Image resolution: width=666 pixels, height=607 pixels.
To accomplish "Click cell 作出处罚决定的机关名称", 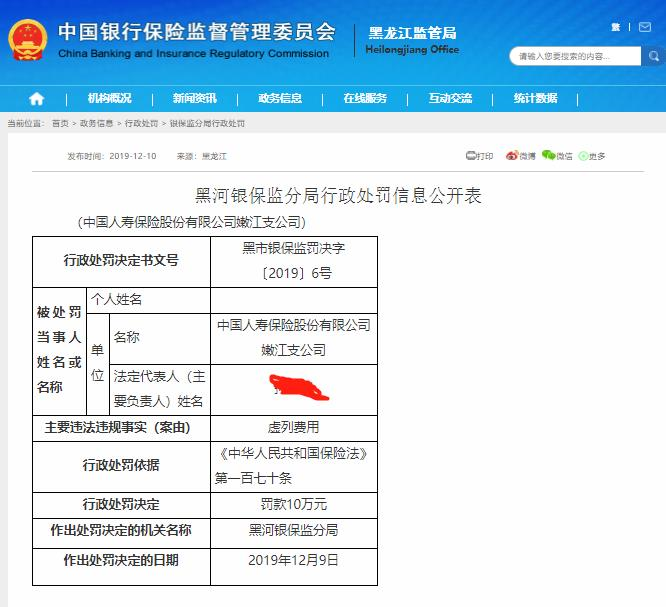I will (x=121, y=533).
